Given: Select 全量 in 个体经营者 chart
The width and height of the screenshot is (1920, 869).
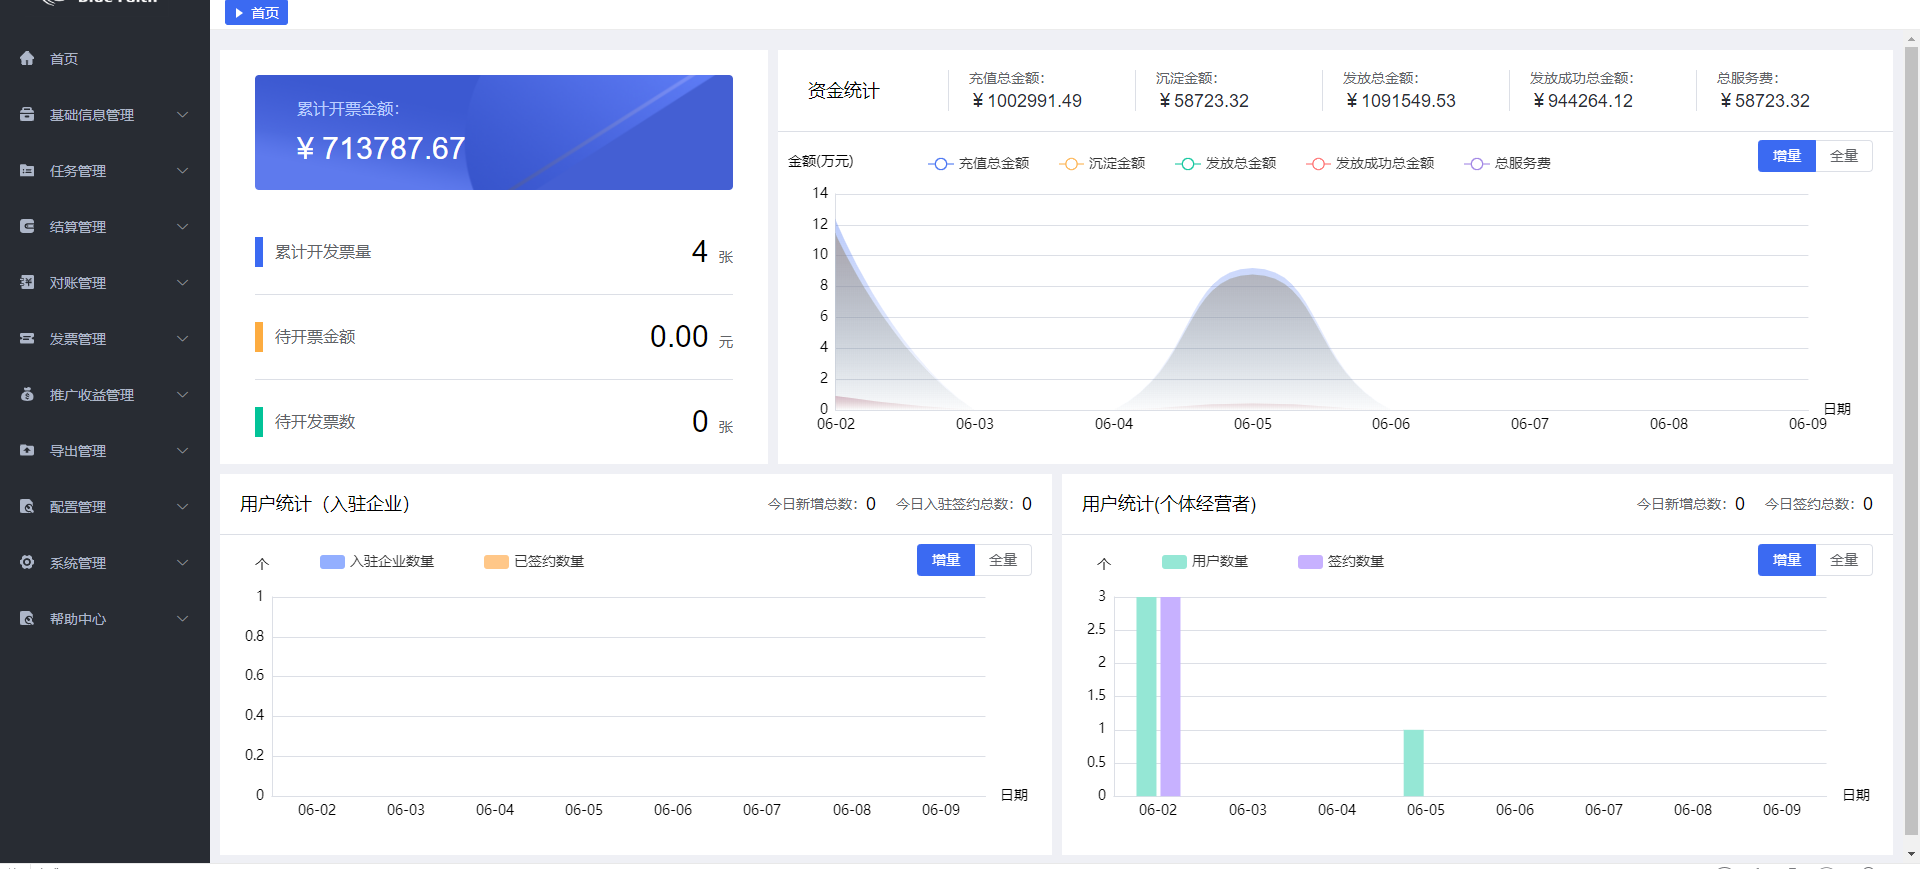Looking at the screenshot, I should point(1844,560).
